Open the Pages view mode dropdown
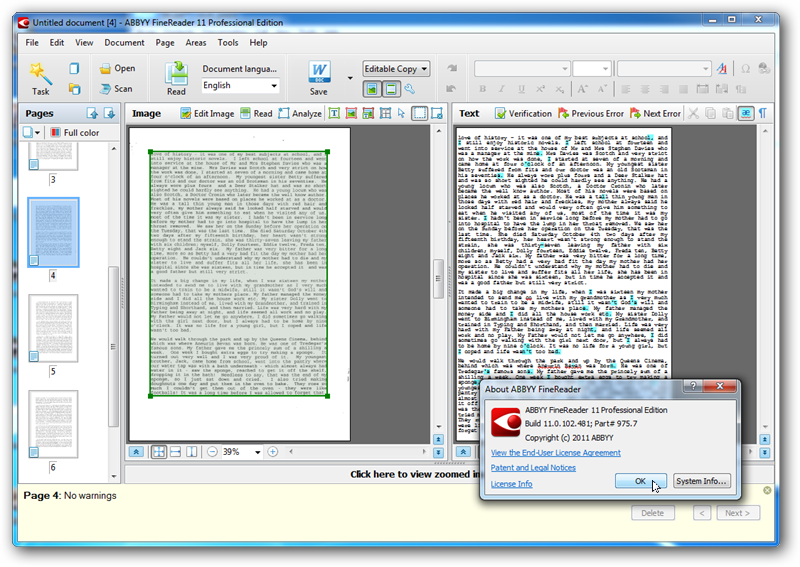The width and height of the screenshot is (800, 567). [x=32, y=133]
